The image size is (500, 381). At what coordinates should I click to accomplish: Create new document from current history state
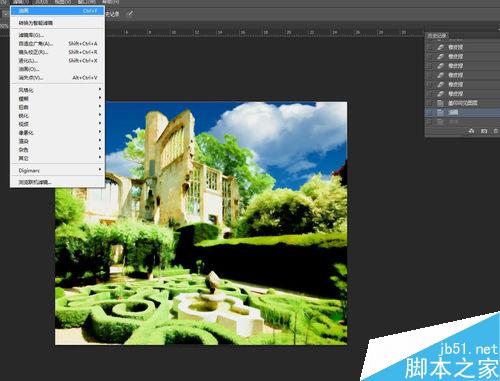(471, 131)
